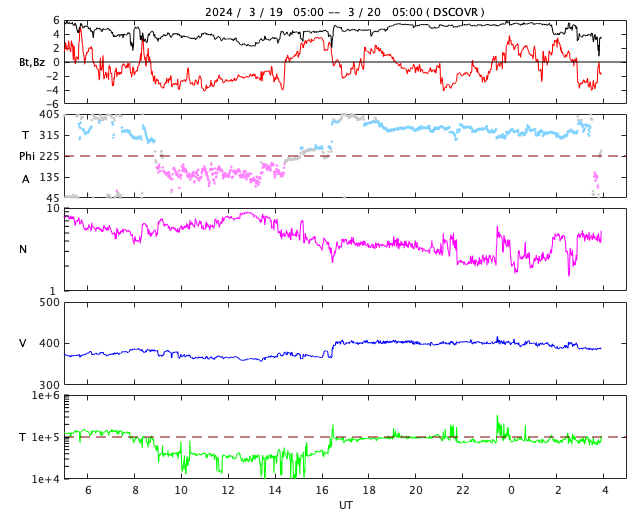Click the "1e+5" temperature tick

click(46, 437)
